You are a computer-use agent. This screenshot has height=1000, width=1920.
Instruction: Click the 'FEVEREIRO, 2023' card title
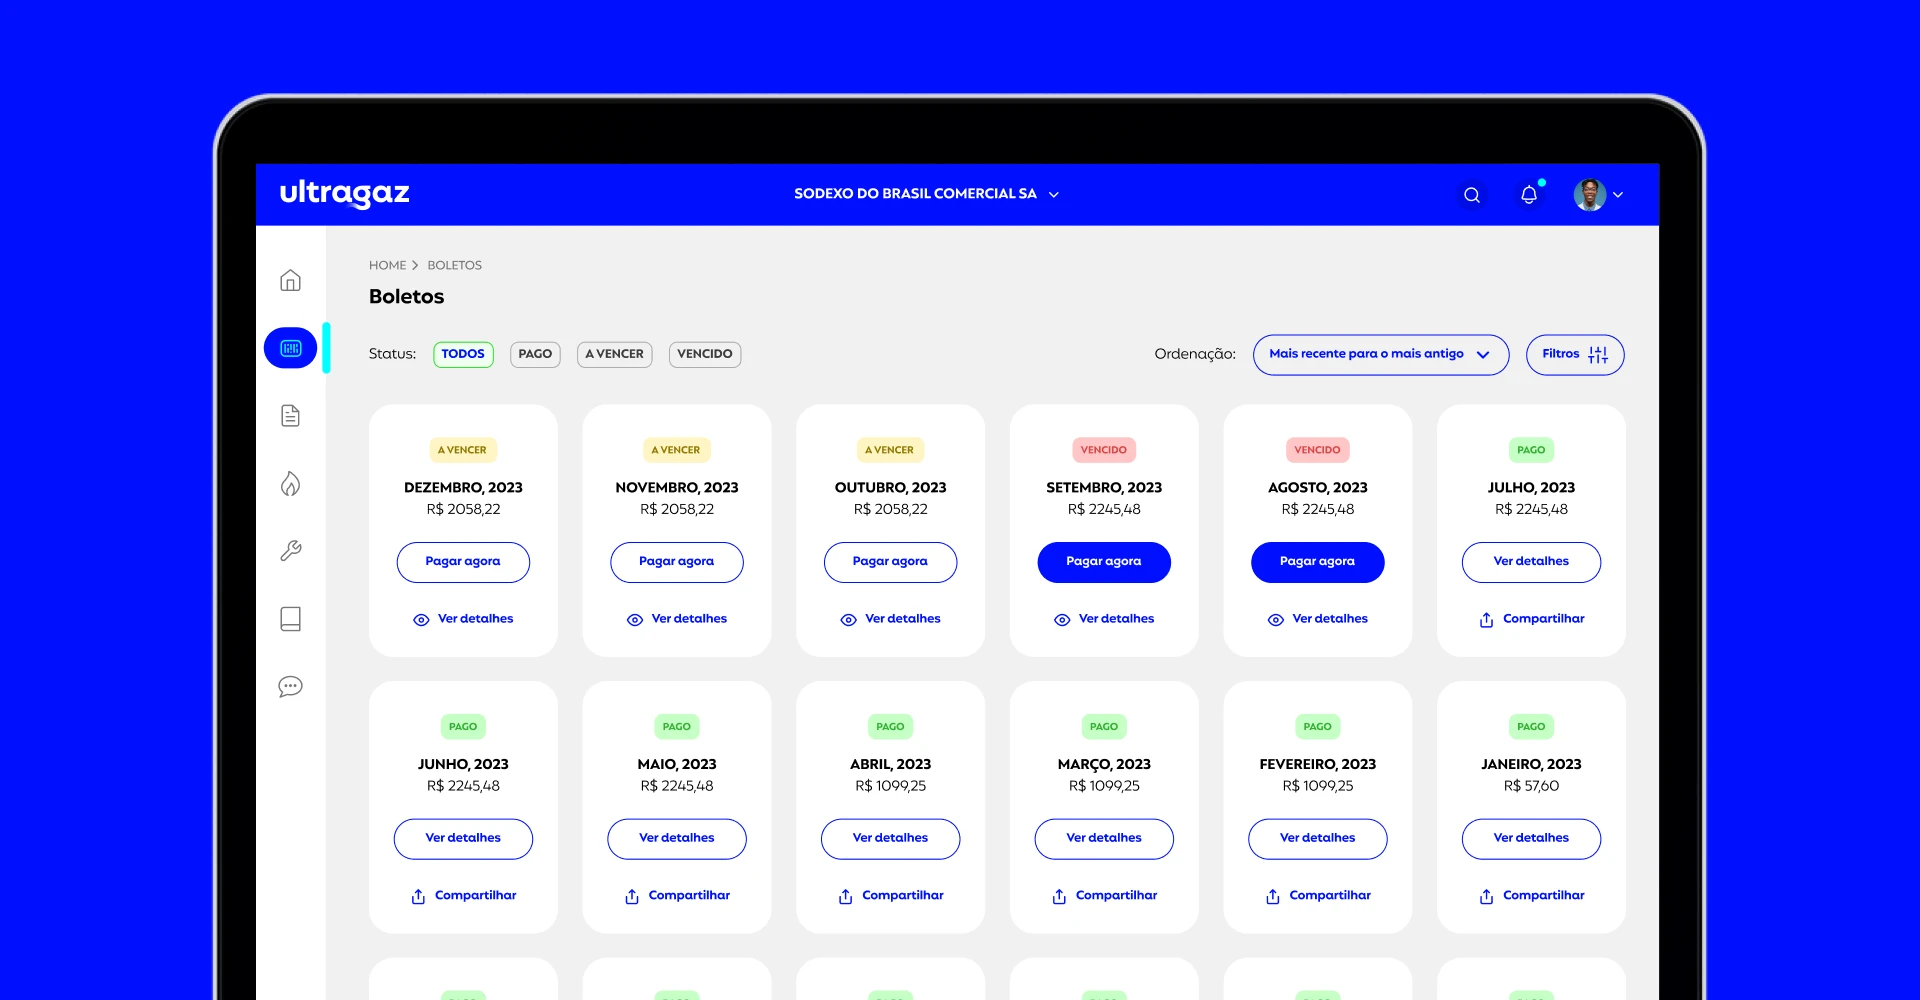point(1318,765)
